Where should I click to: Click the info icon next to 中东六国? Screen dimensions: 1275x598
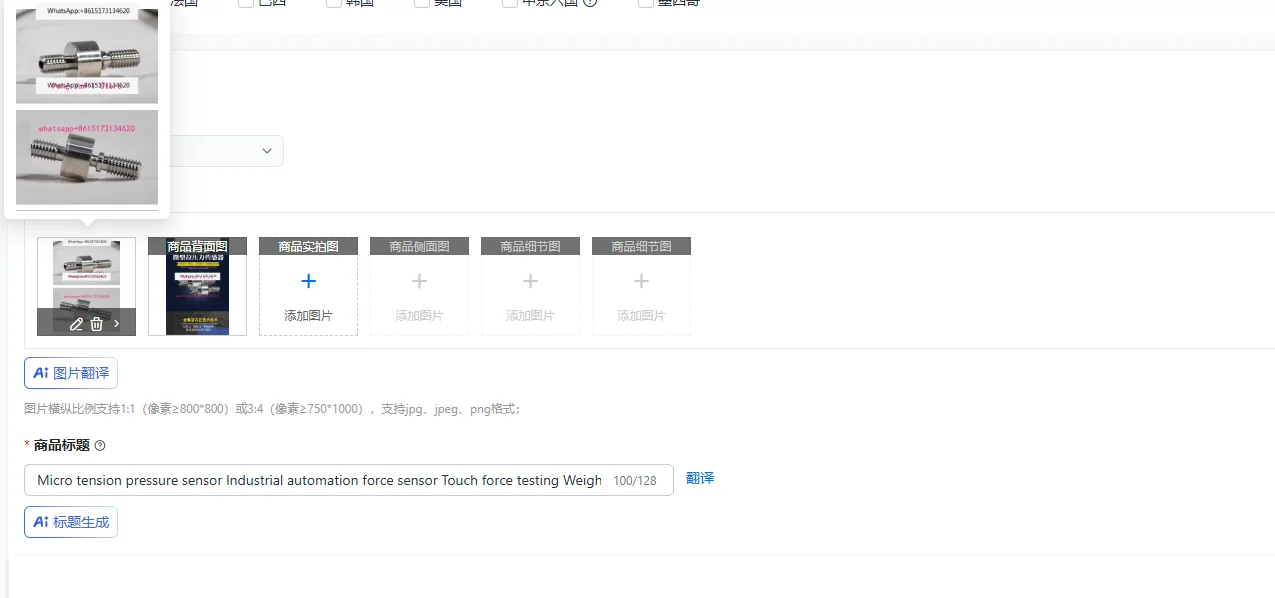590,3
